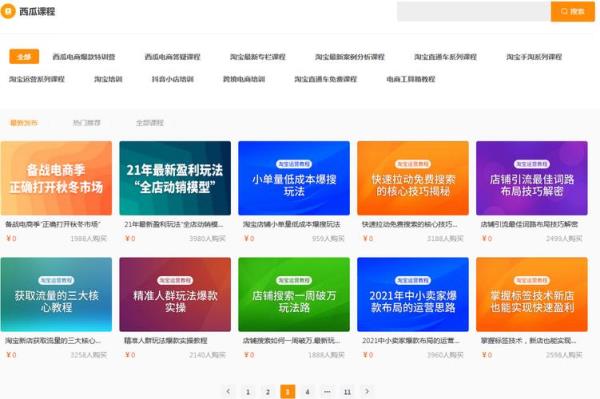Select 西瓜电商爆款特训营 category
The width and height of the screenshot is (600, 399).
click(84, 57)
